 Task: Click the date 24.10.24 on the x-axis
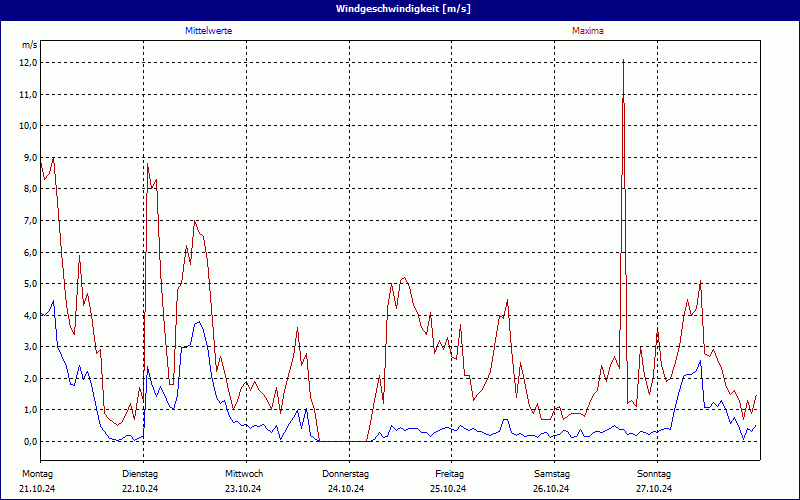coord(346,489)
